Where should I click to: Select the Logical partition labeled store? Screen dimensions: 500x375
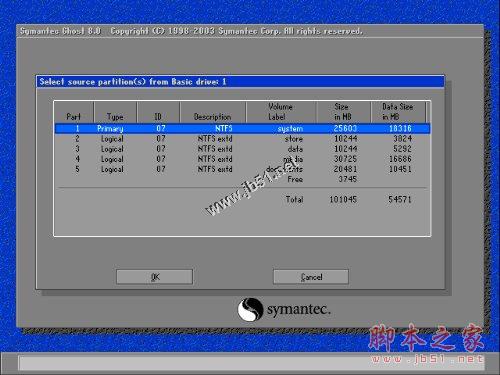[242, 139]
